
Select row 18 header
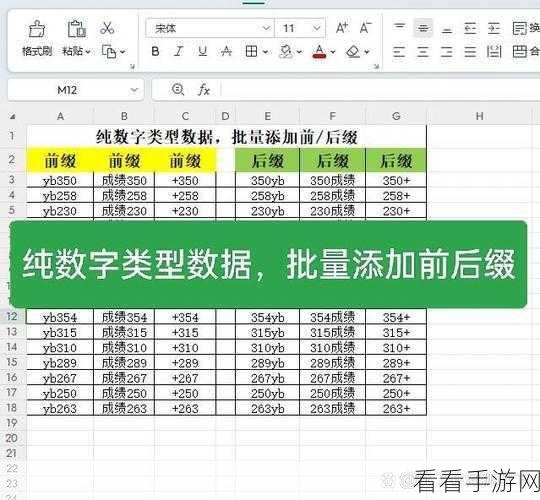13,407
